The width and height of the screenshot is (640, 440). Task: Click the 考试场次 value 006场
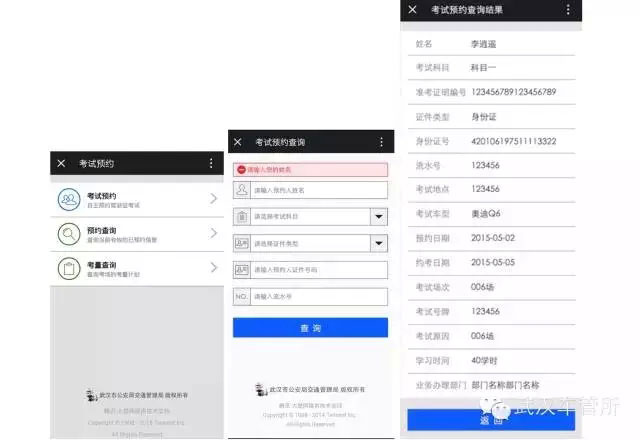pyautogui.click(x=482, y=287)
